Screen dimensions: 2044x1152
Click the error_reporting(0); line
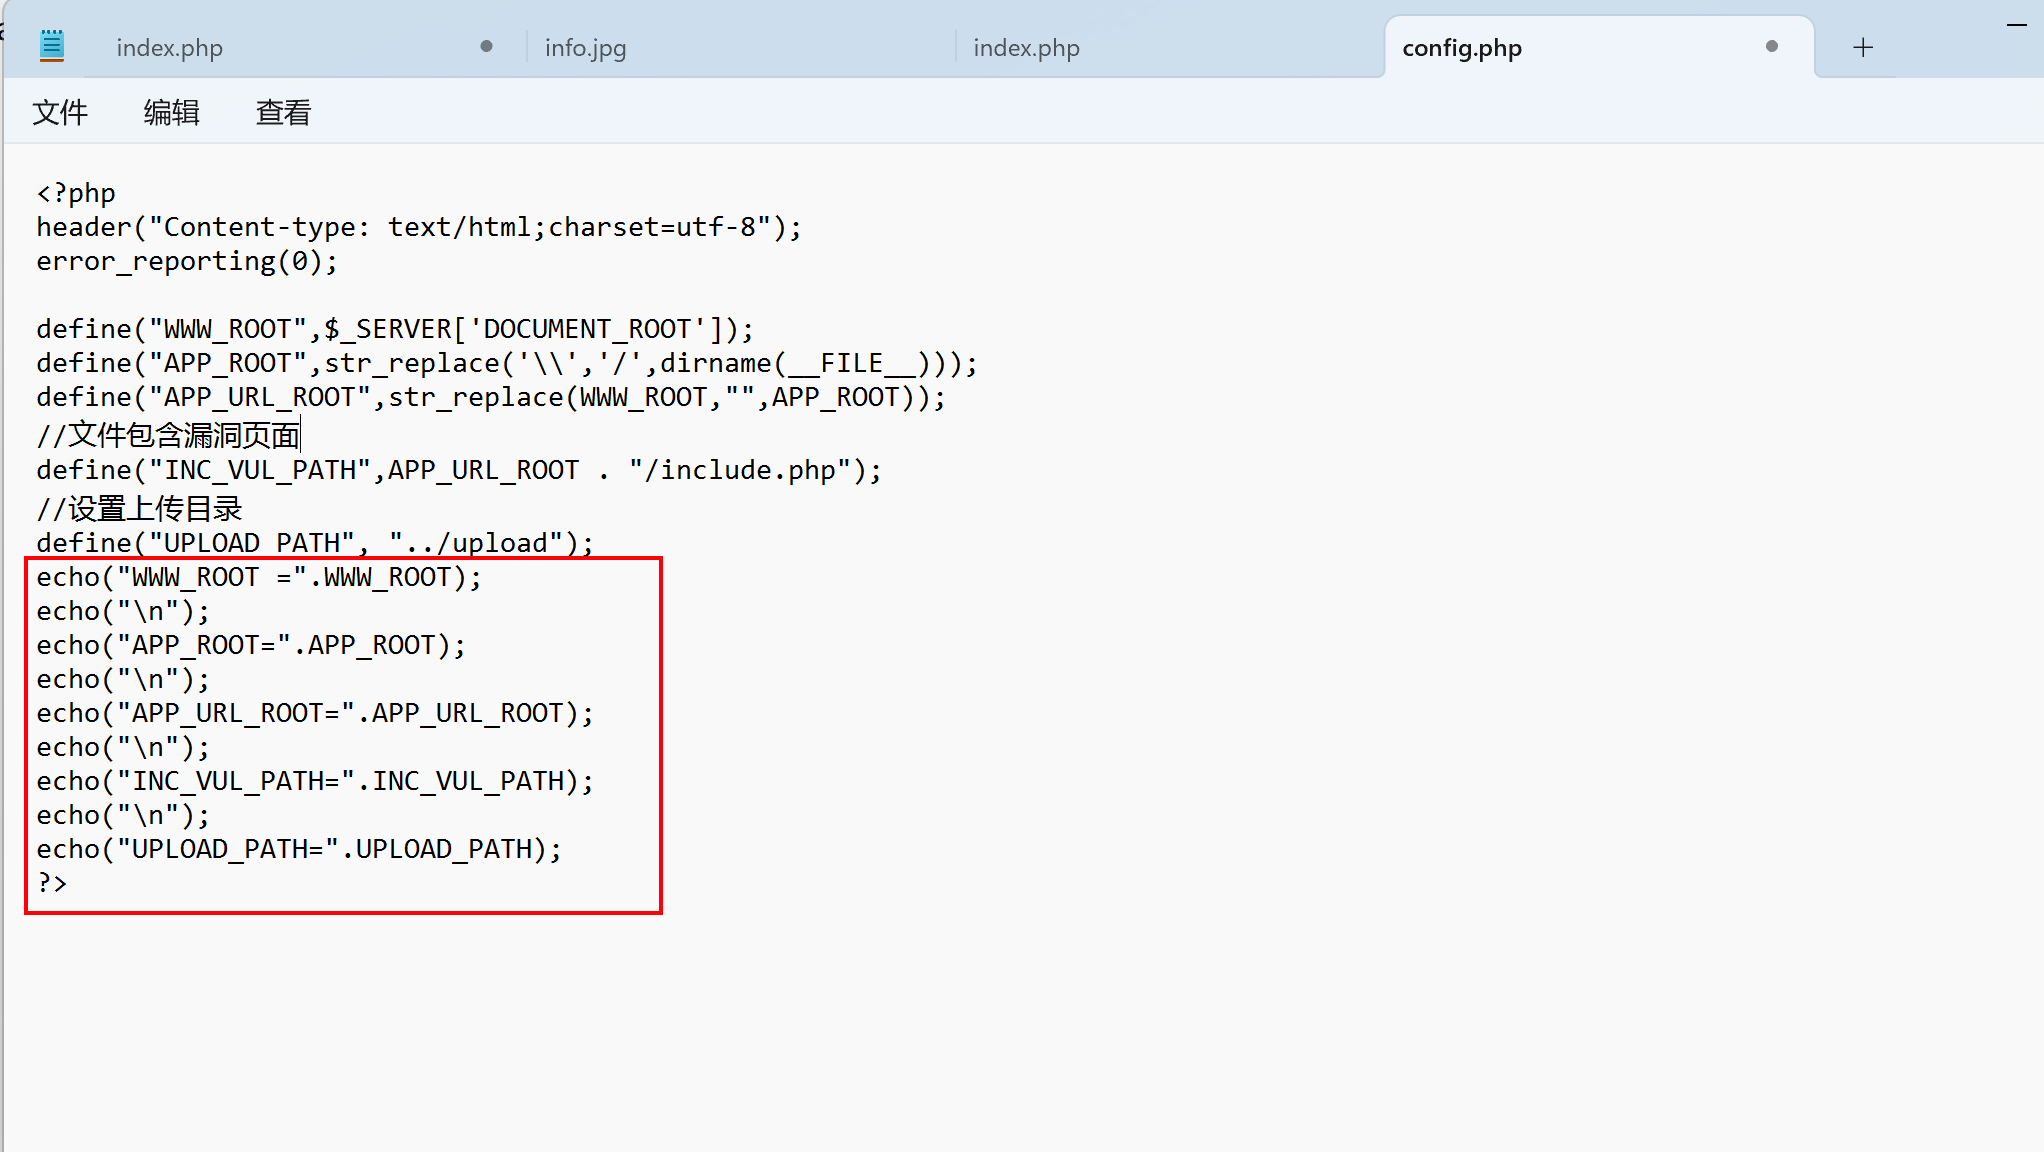tap(187, 261)
